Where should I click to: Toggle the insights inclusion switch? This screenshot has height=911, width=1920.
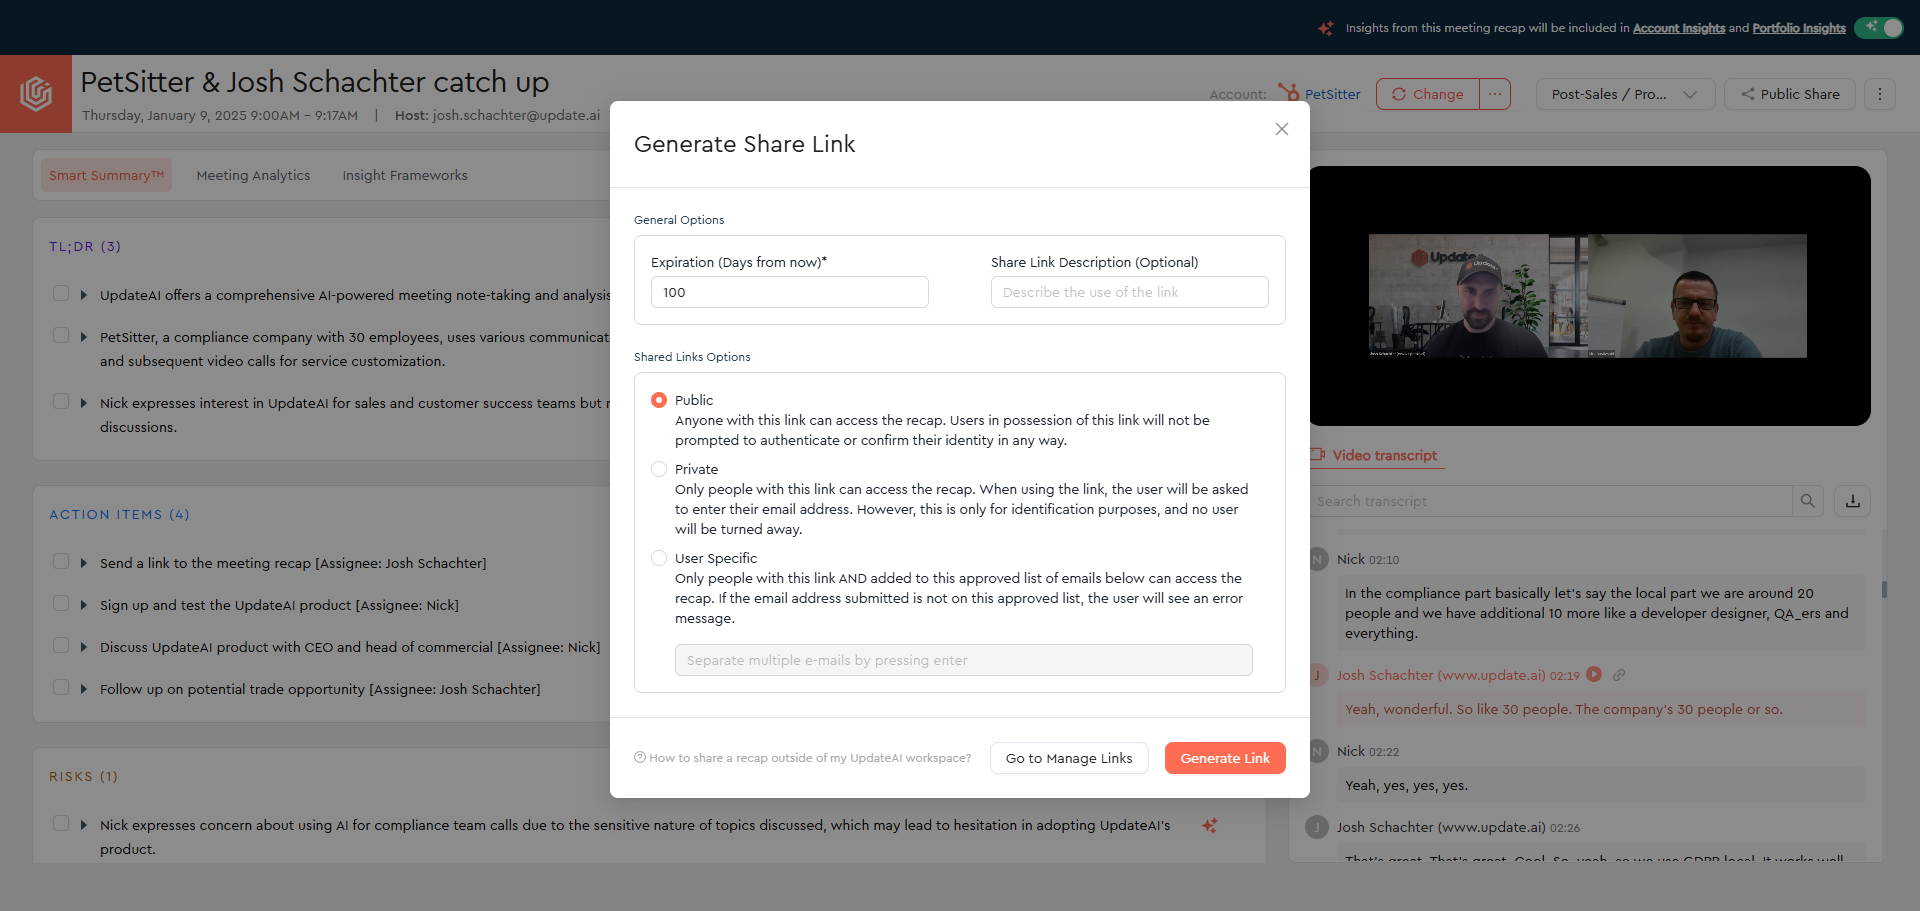point(1879,28)
